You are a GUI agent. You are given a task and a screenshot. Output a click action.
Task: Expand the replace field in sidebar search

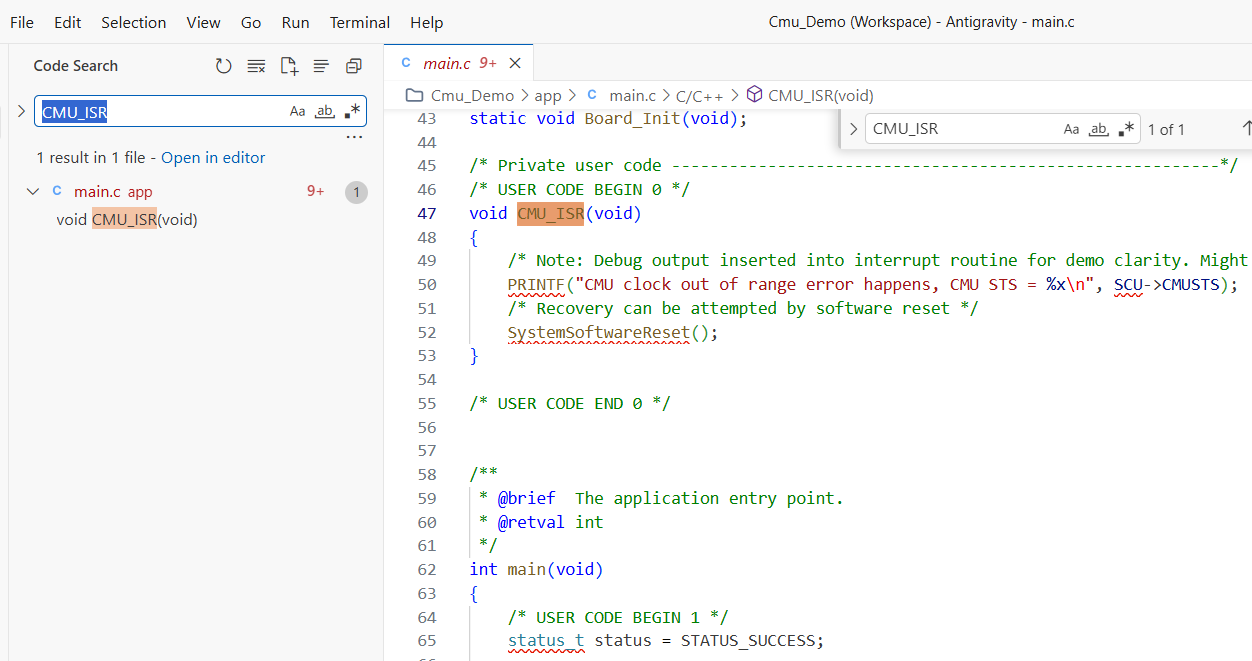coord(21,111)
